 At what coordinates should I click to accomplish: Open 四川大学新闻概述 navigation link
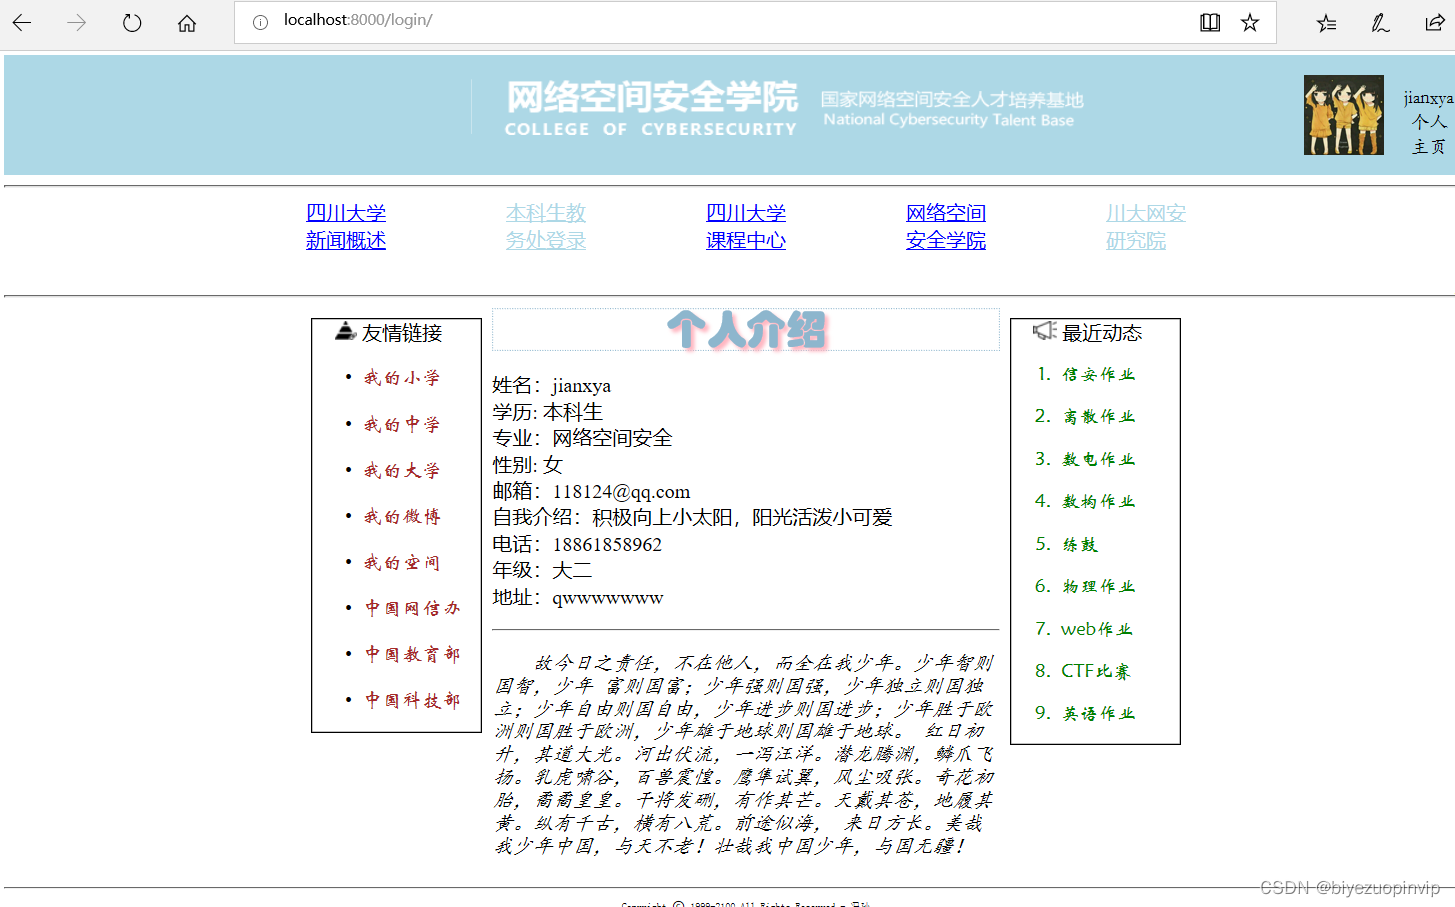346,227
